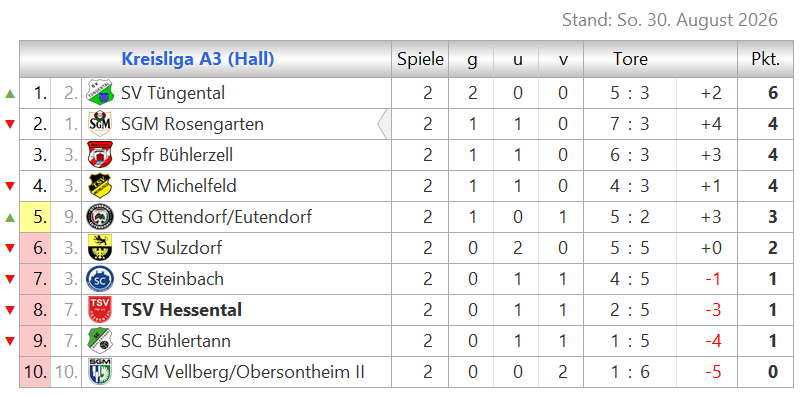Screen dimensions: 803x396
Task: Click the SGM Vellberg/Obersontheim II logo
Action: tap(100, 372)
